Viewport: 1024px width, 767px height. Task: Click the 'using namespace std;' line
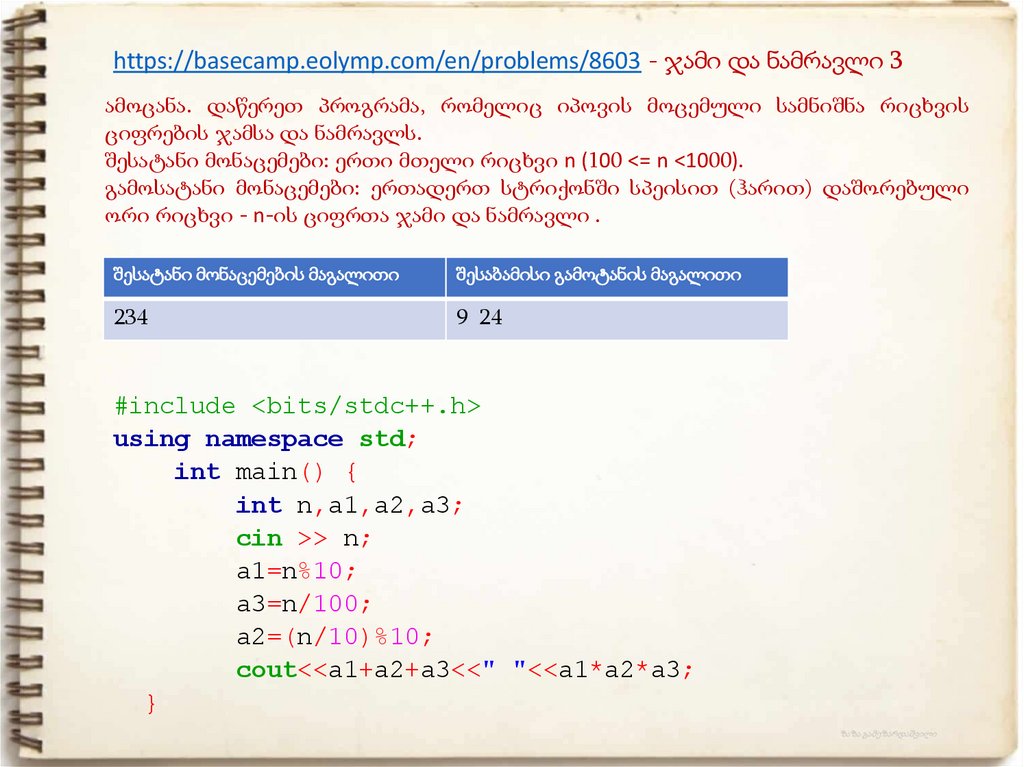264,439
